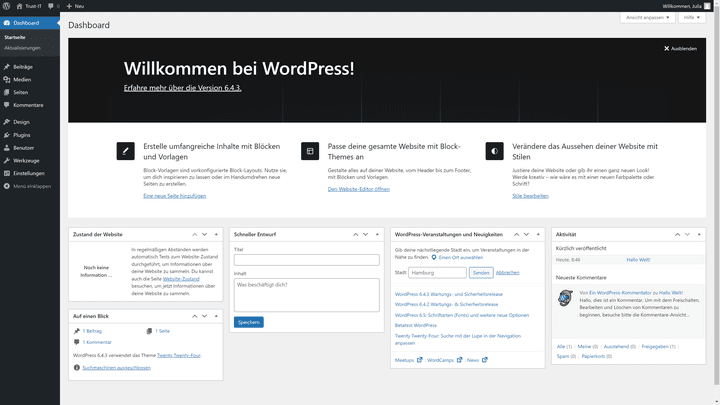Viewport: 720px width, 405px height.
Task: Open the Hallo Welt! recent post link
Action: pos(638,260)
